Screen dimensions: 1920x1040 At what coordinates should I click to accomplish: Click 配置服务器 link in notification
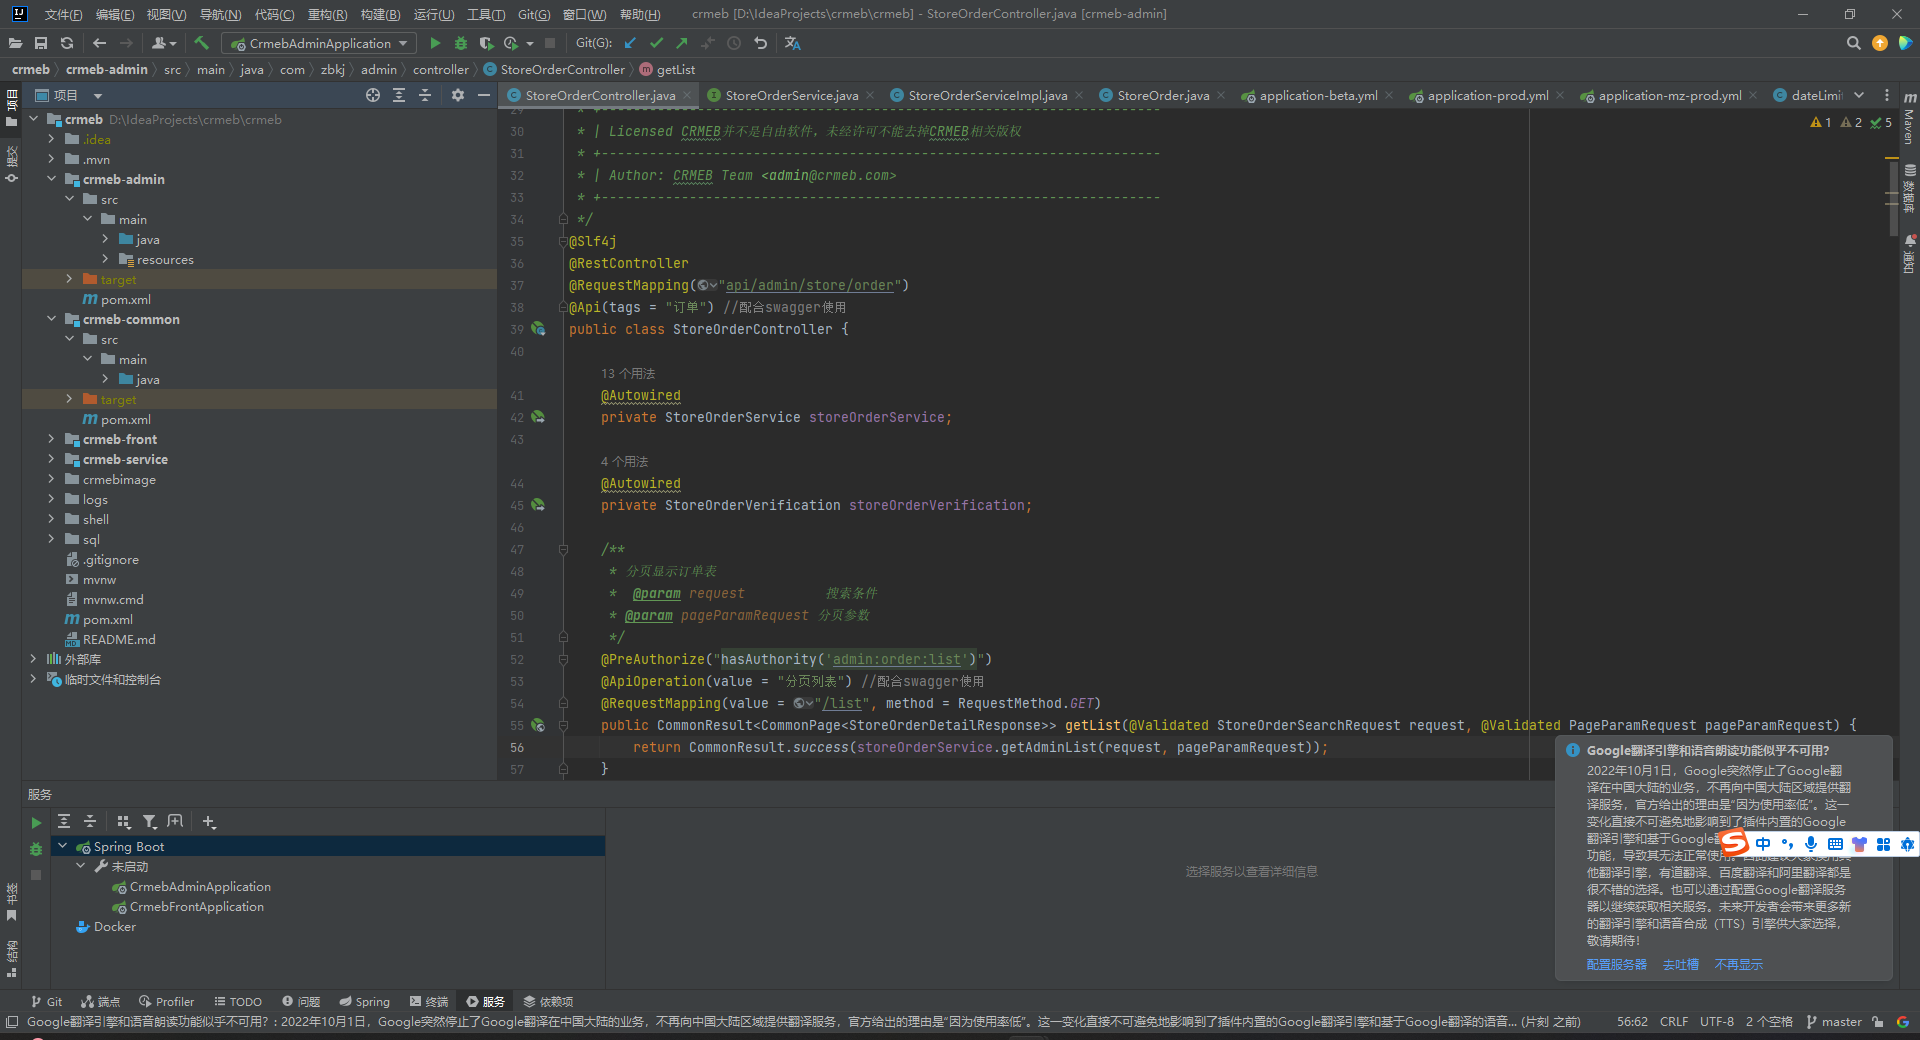point(1616,965)
